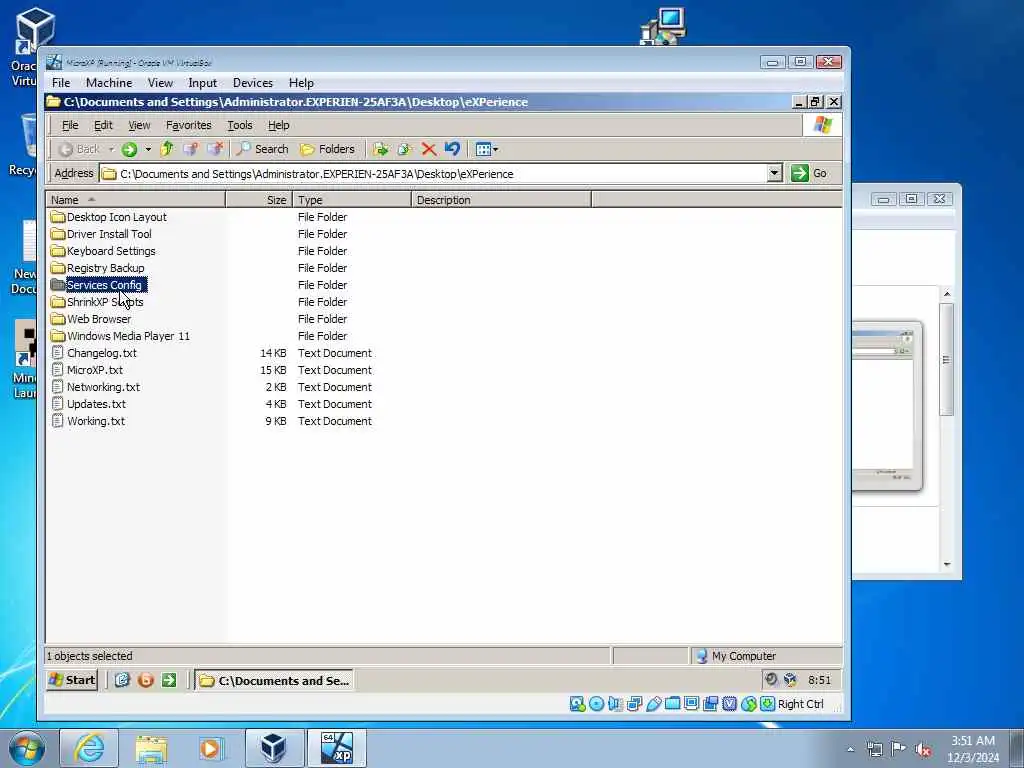Click the XP quick launch browser icon
The width and height of the screenshot is (1024, 768).
[122, 680]
